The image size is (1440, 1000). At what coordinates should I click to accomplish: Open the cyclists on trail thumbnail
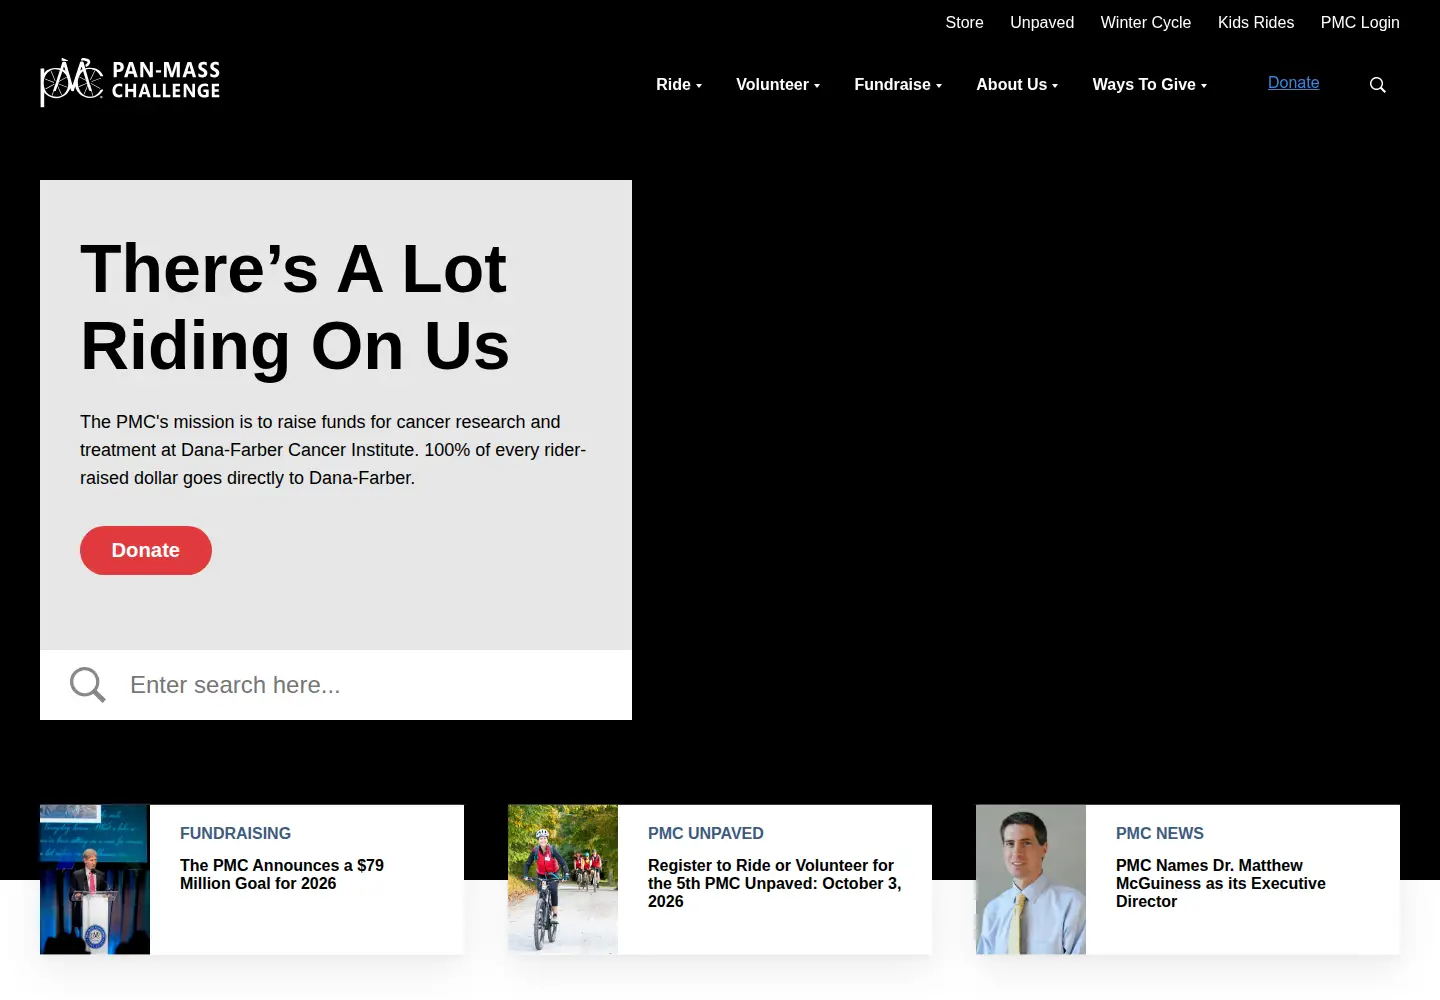click(563, 879)
